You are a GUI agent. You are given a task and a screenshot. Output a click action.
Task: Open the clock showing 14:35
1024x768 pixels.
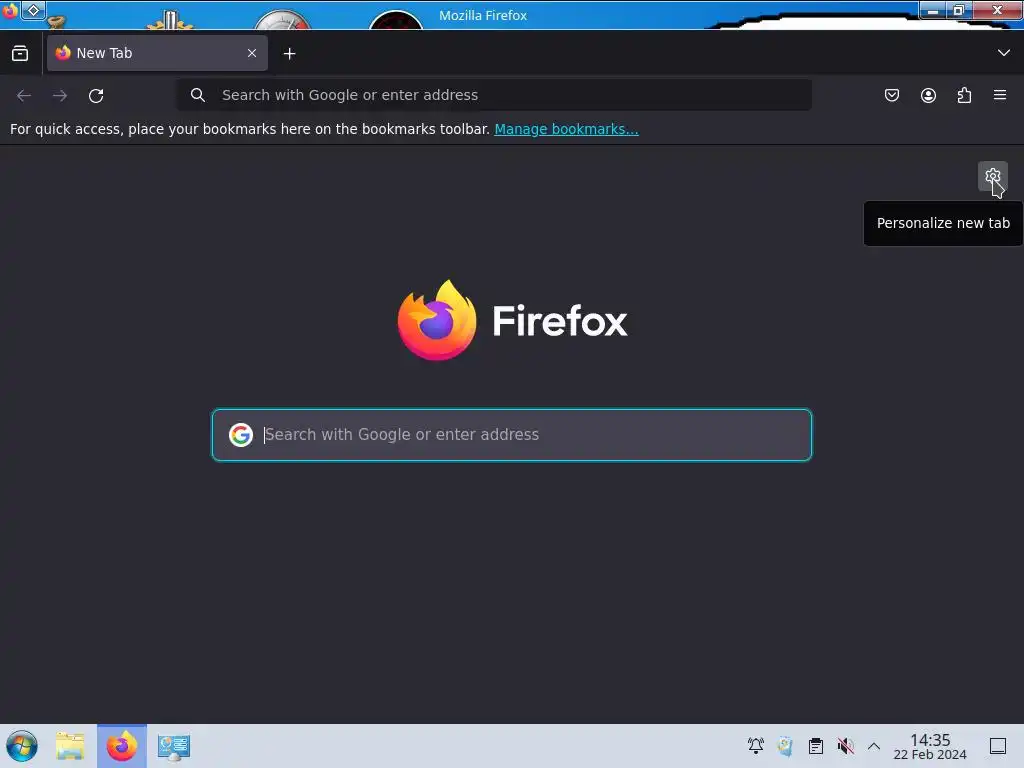(x=930, y=746)
